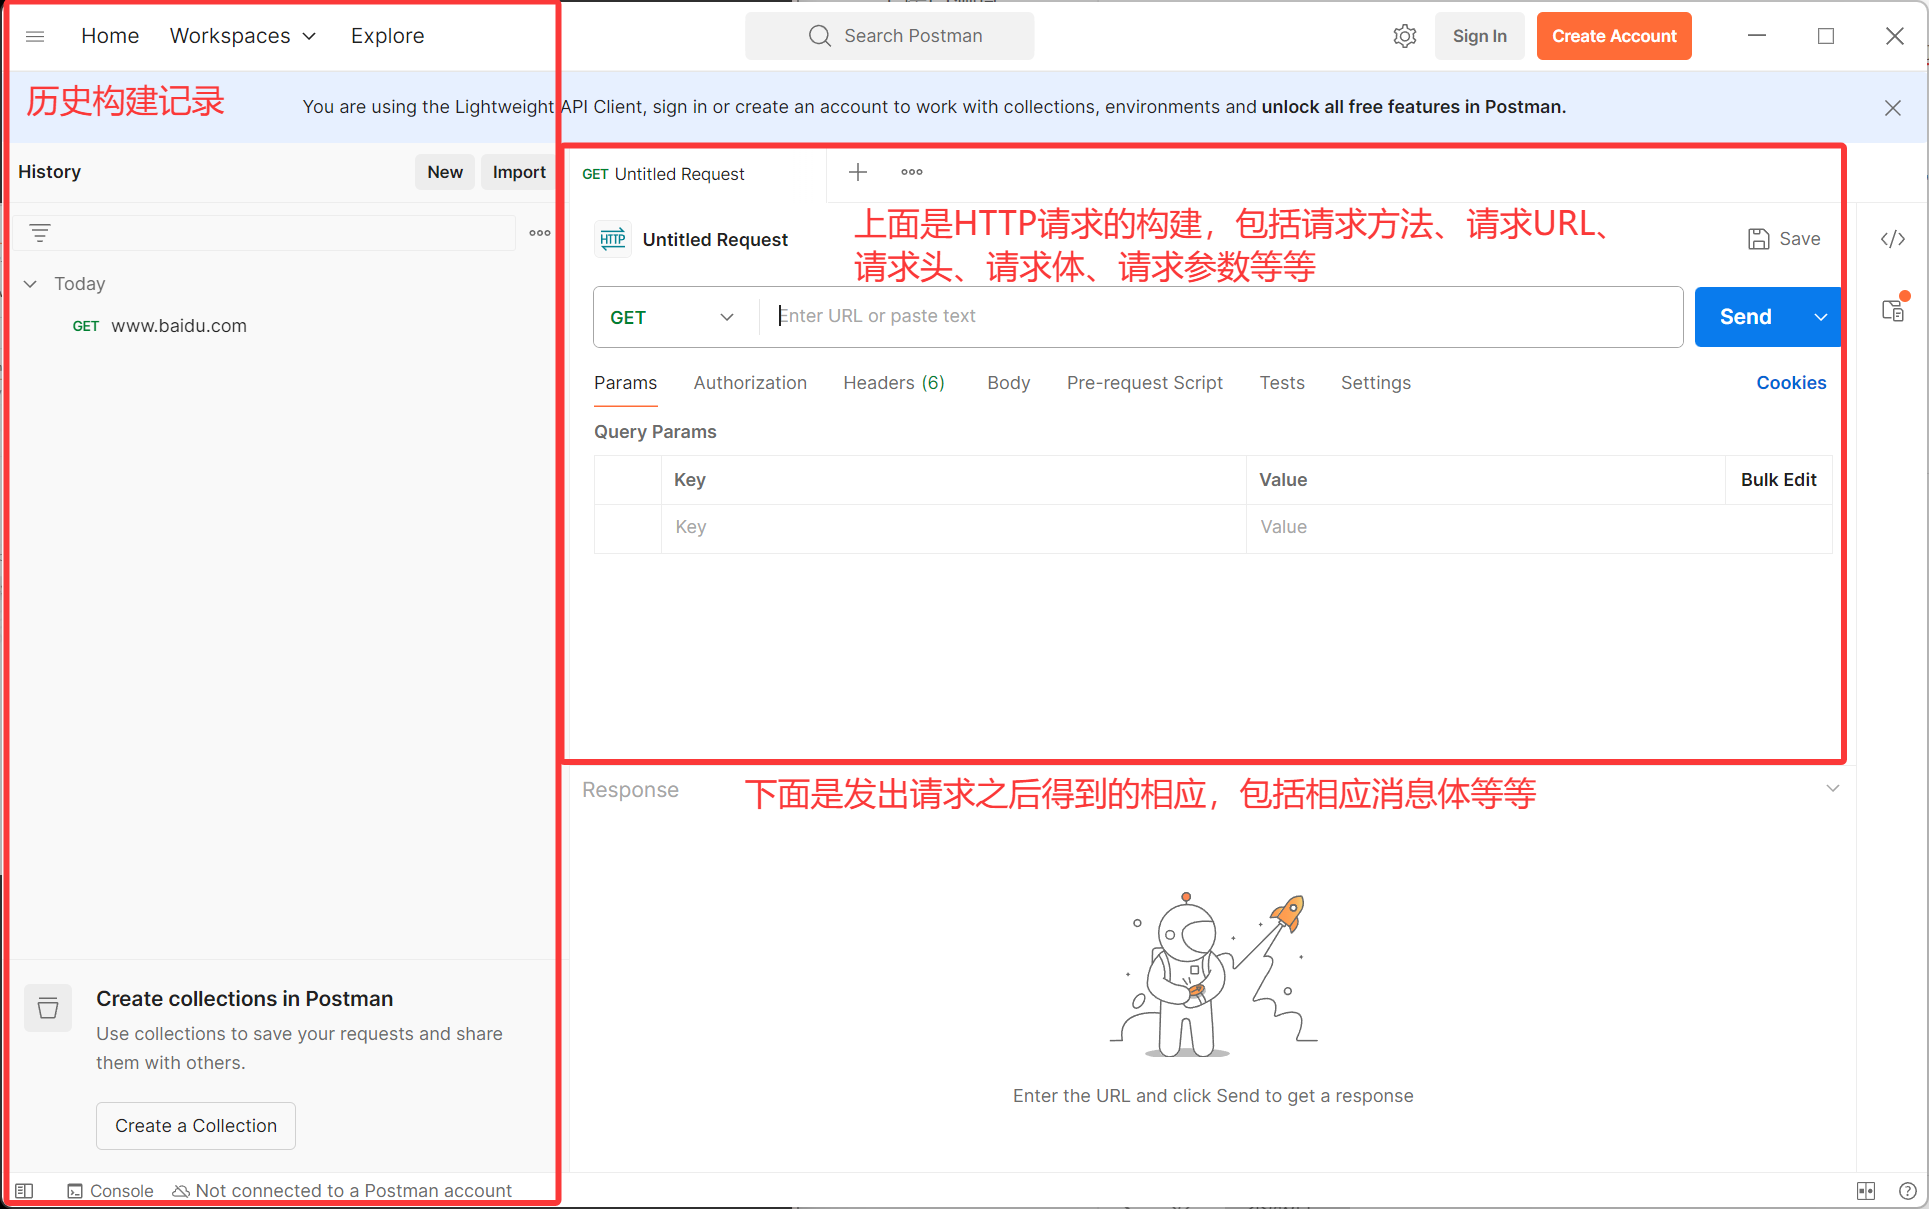
Task: Open the request info panel icon
Action: click(x=1892, y=311)
